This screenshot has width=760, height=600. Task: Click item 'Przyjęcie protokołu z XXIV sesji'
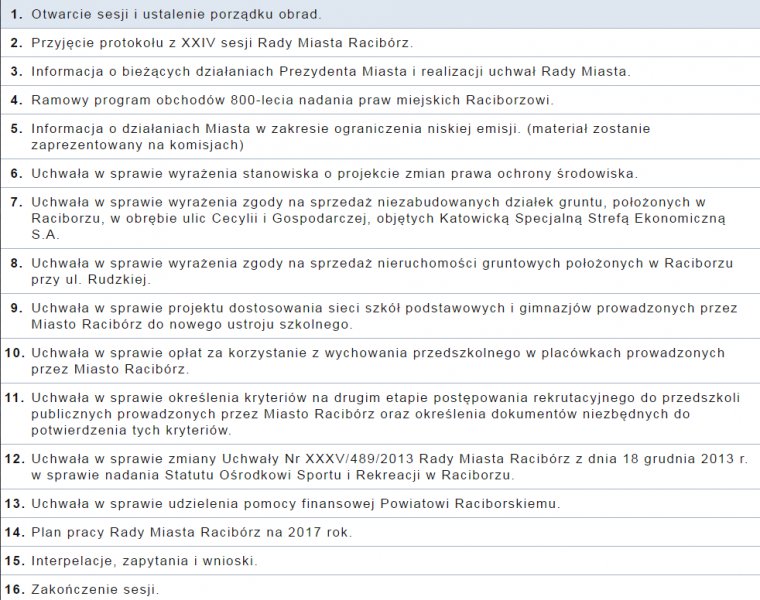click(x=380, y=43)
